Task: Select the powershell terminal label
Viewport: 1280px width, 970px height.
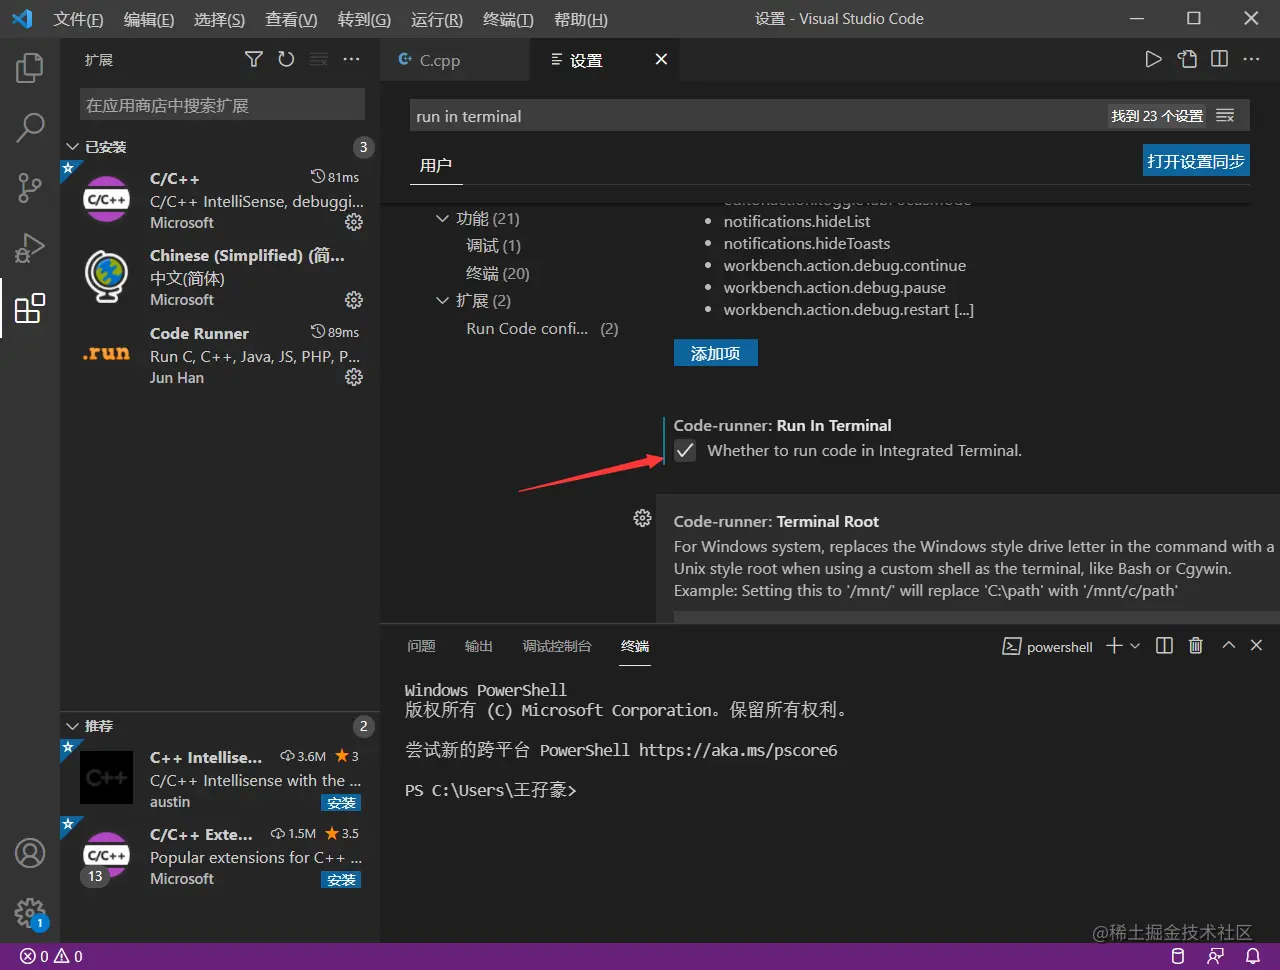Action: coord(1048,647)
